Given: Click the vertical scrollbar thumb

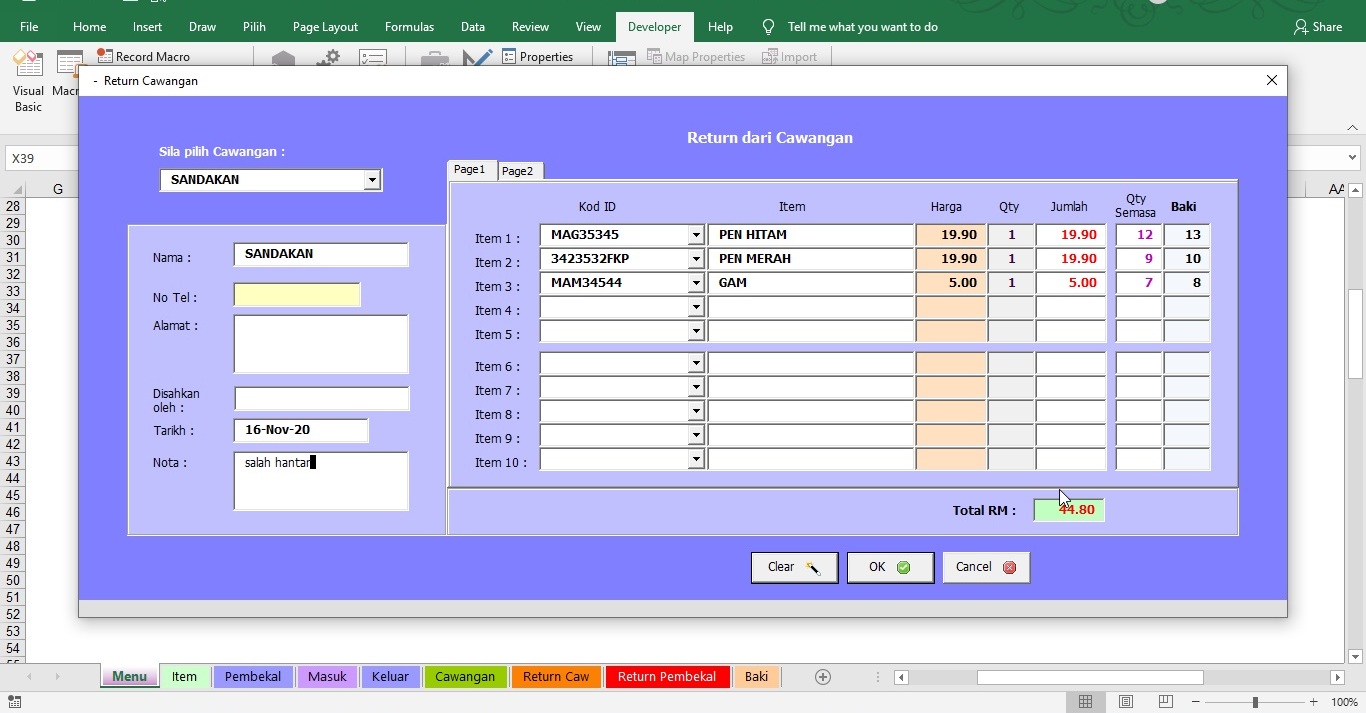Looking at the screenshot, I should click(1356, 334).
